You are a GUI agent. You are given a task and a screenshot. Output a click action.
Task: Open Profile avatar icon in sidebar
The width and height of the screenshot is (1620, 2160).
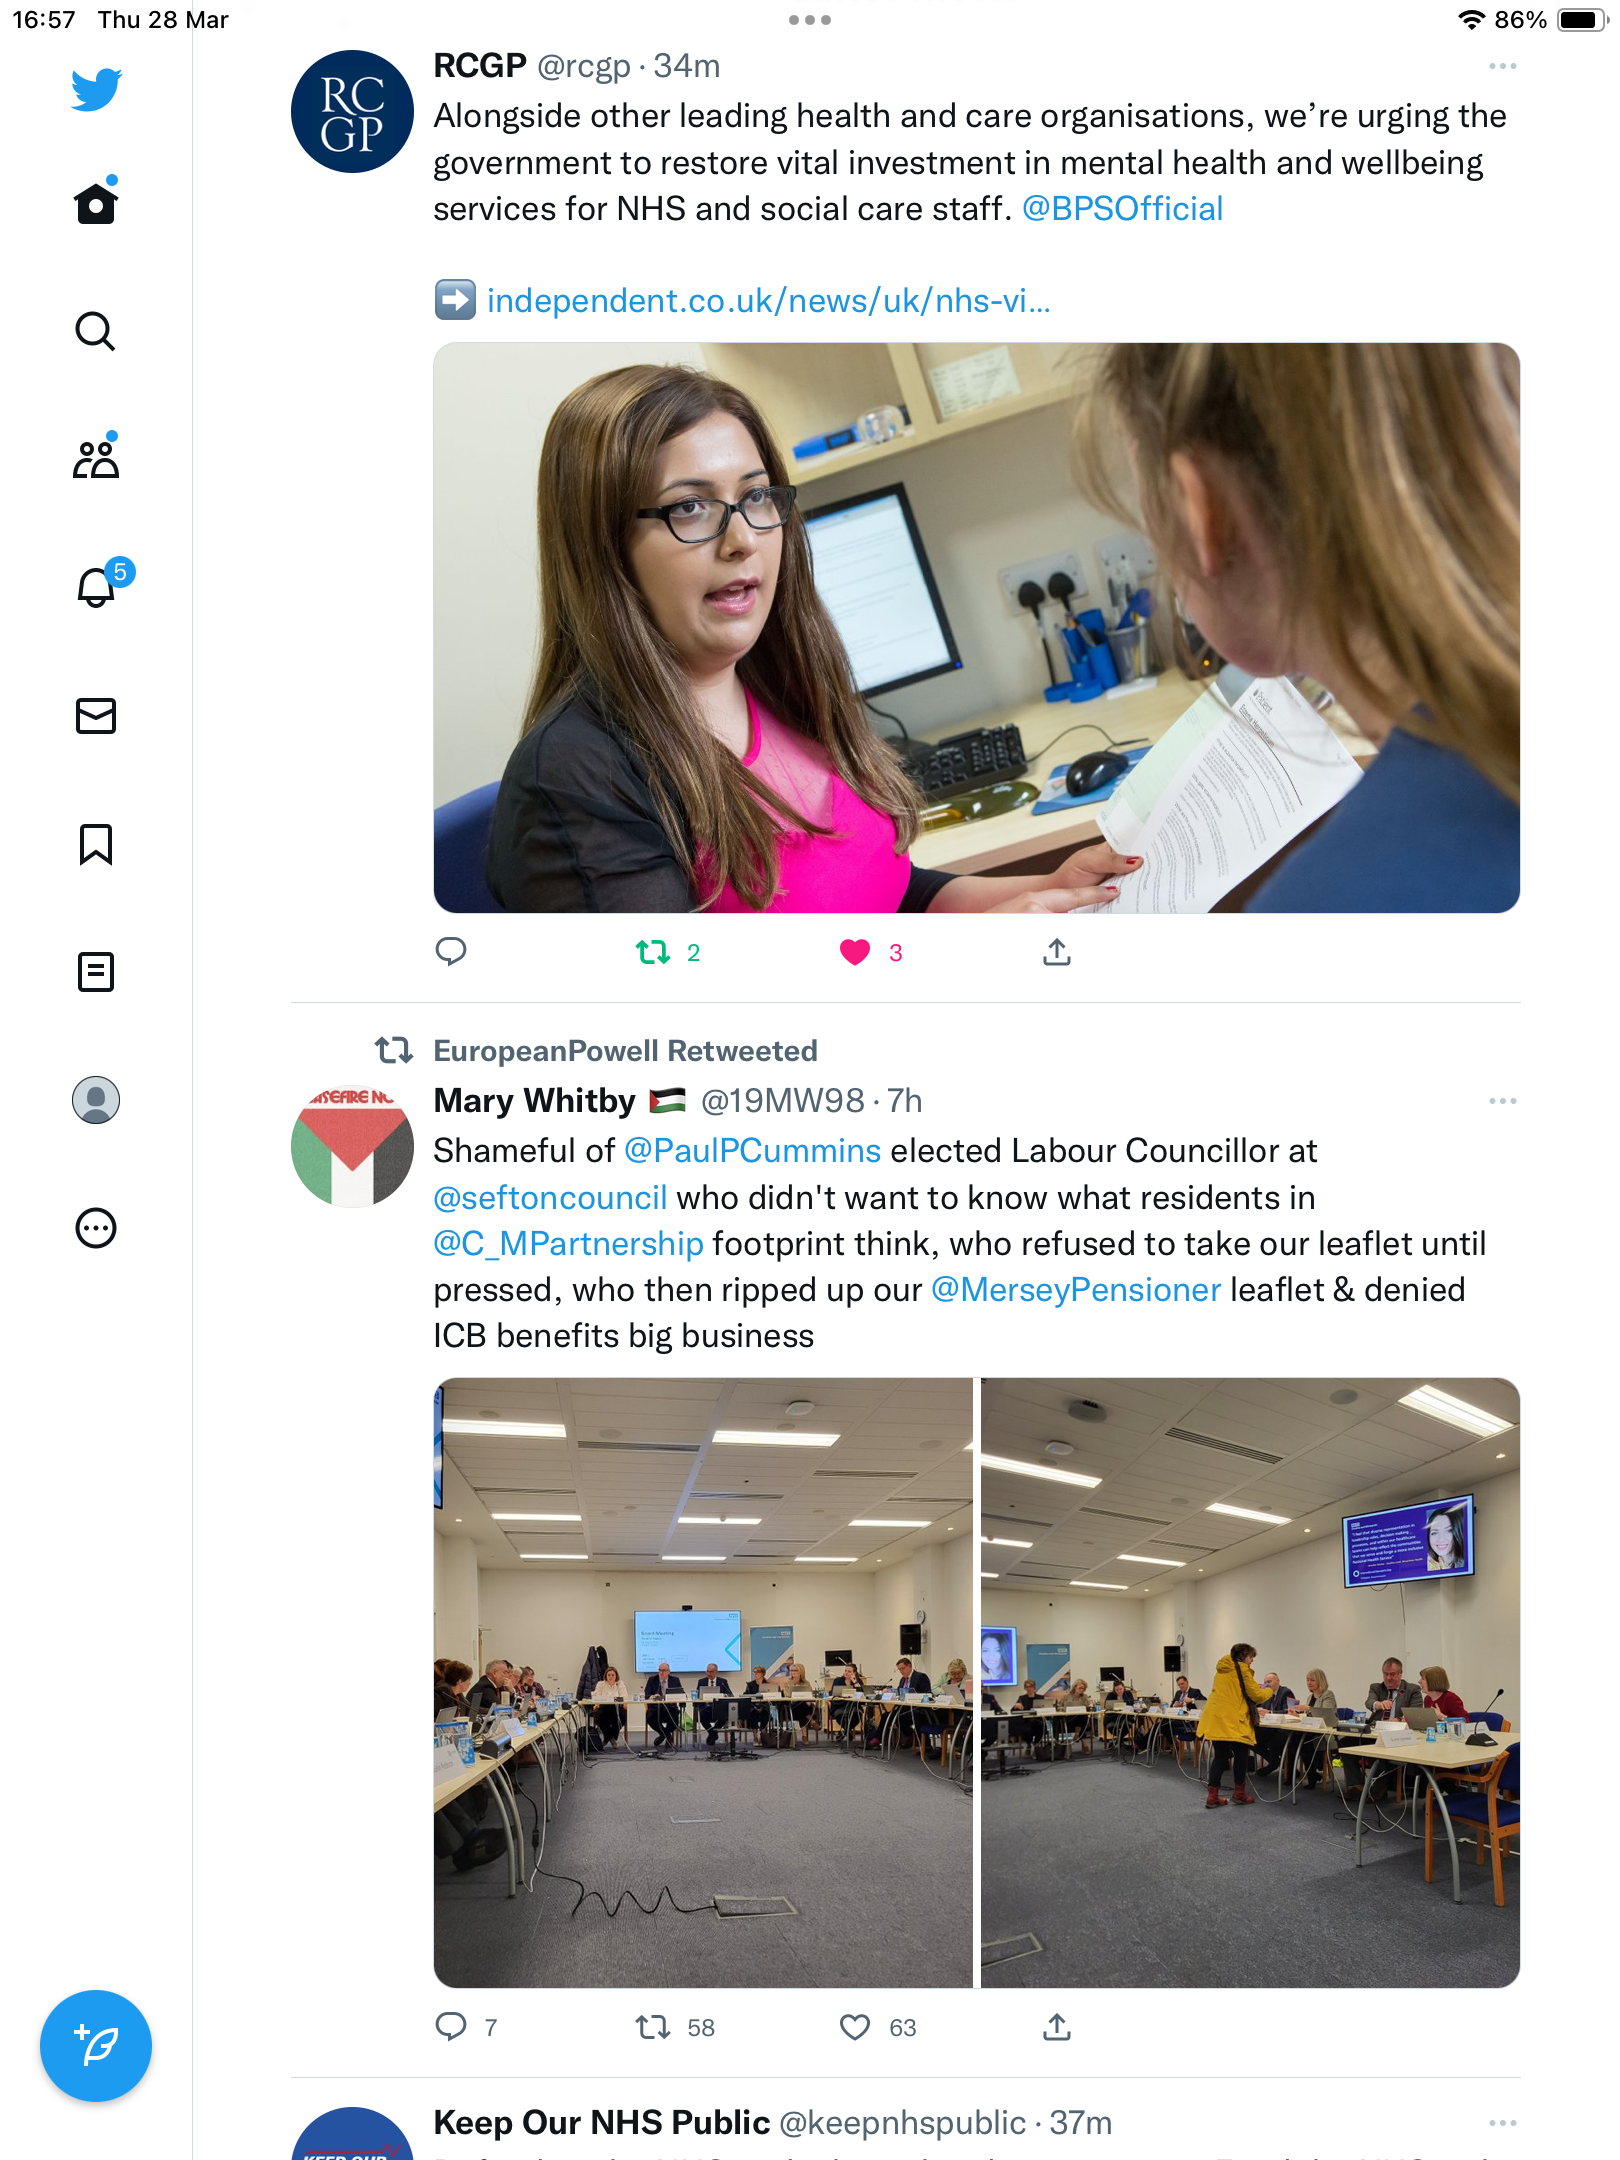pyautogui.click(x=96, y=1100)
